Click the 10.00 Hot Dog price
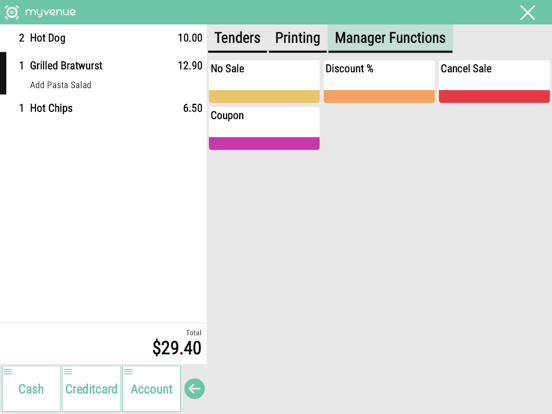The image size is (552, 414). click(190, 38)
